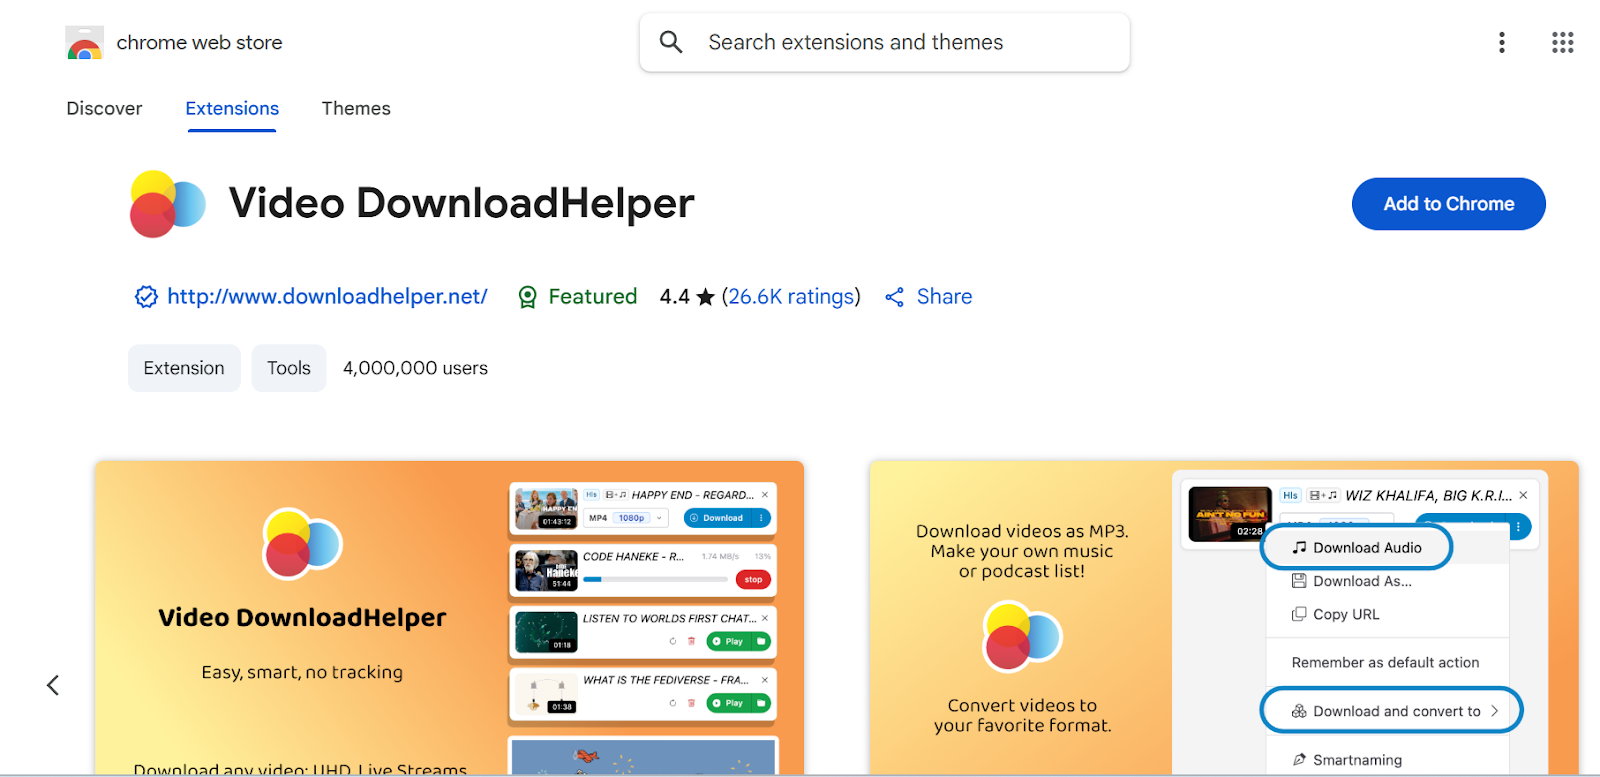Click the rating star icon
1600x777 pixels.
(x=705, y=297)
